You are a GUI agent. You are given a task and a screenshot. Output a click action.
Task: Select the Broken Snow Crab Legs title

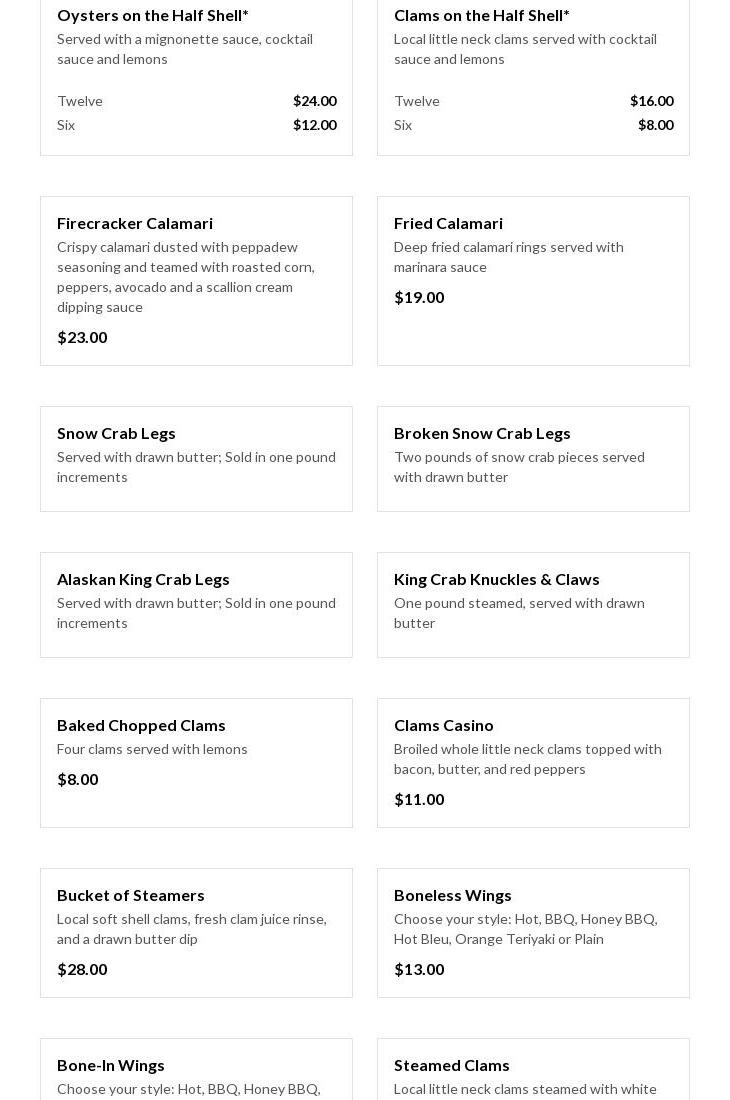(x=482, y=433)
